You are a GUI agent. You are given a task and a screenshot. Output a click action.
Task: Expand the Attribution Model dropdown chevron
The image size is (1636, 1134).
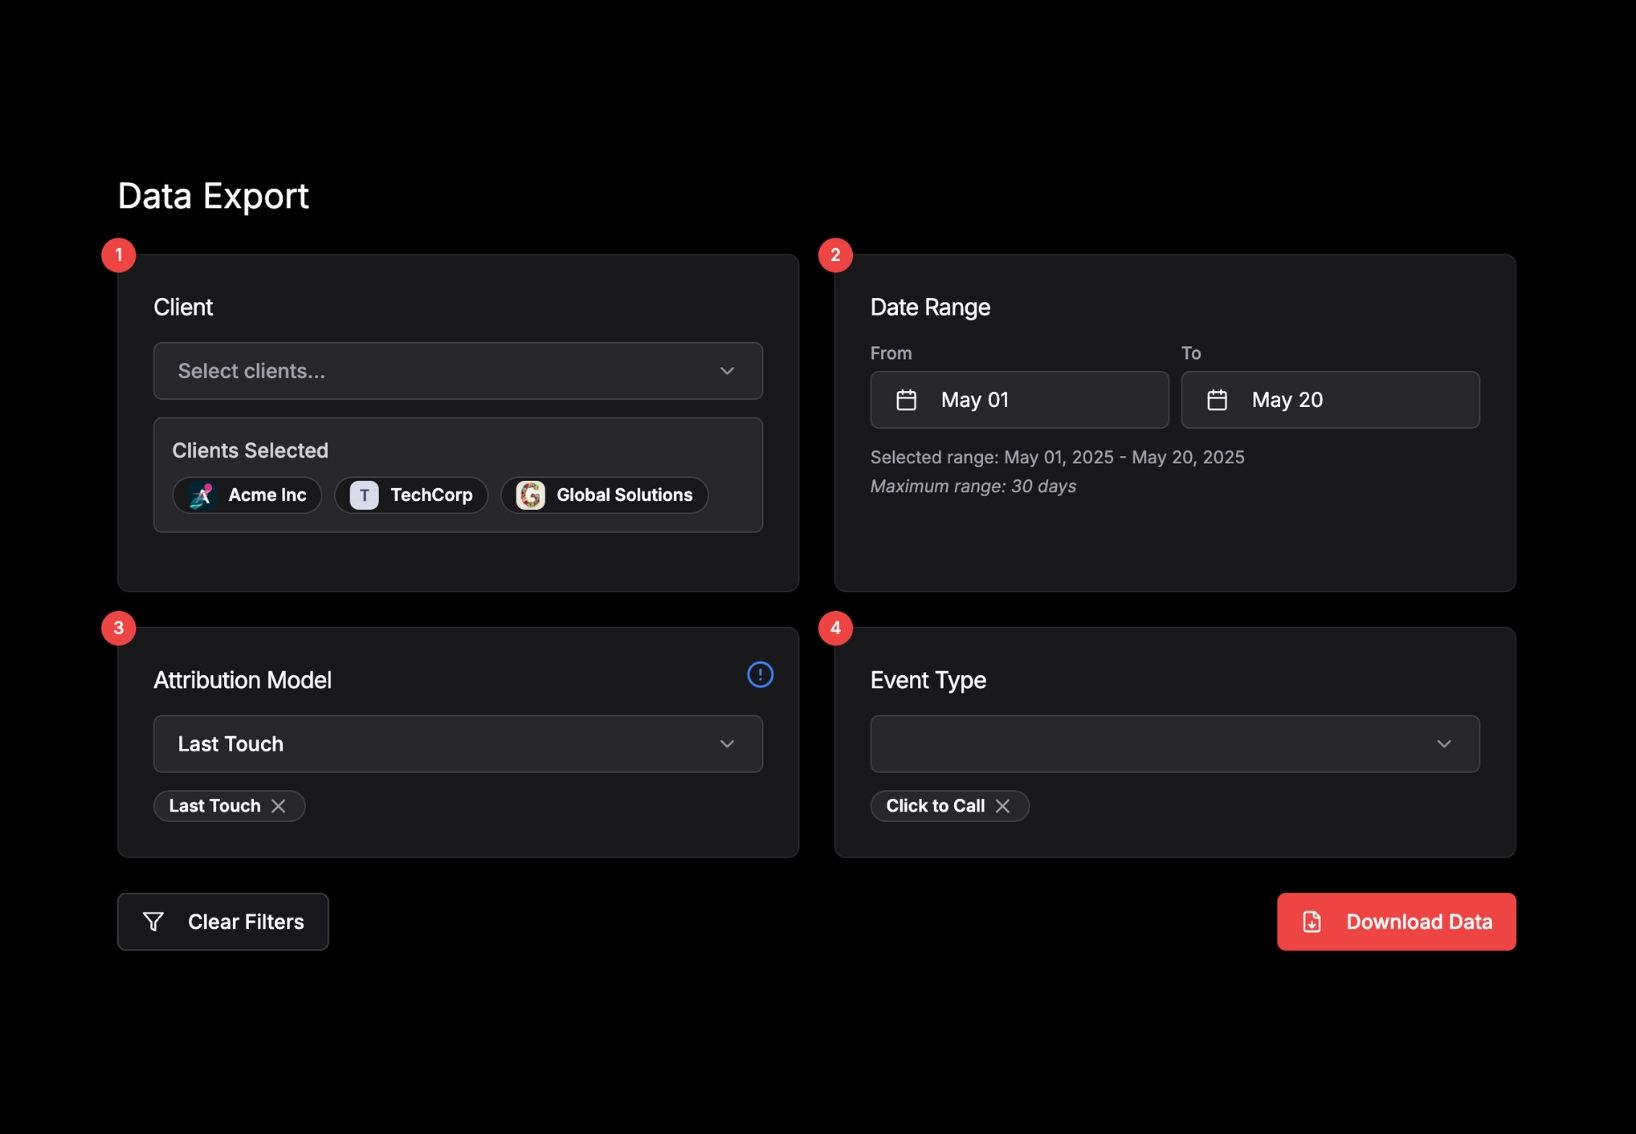coord(727,744)
